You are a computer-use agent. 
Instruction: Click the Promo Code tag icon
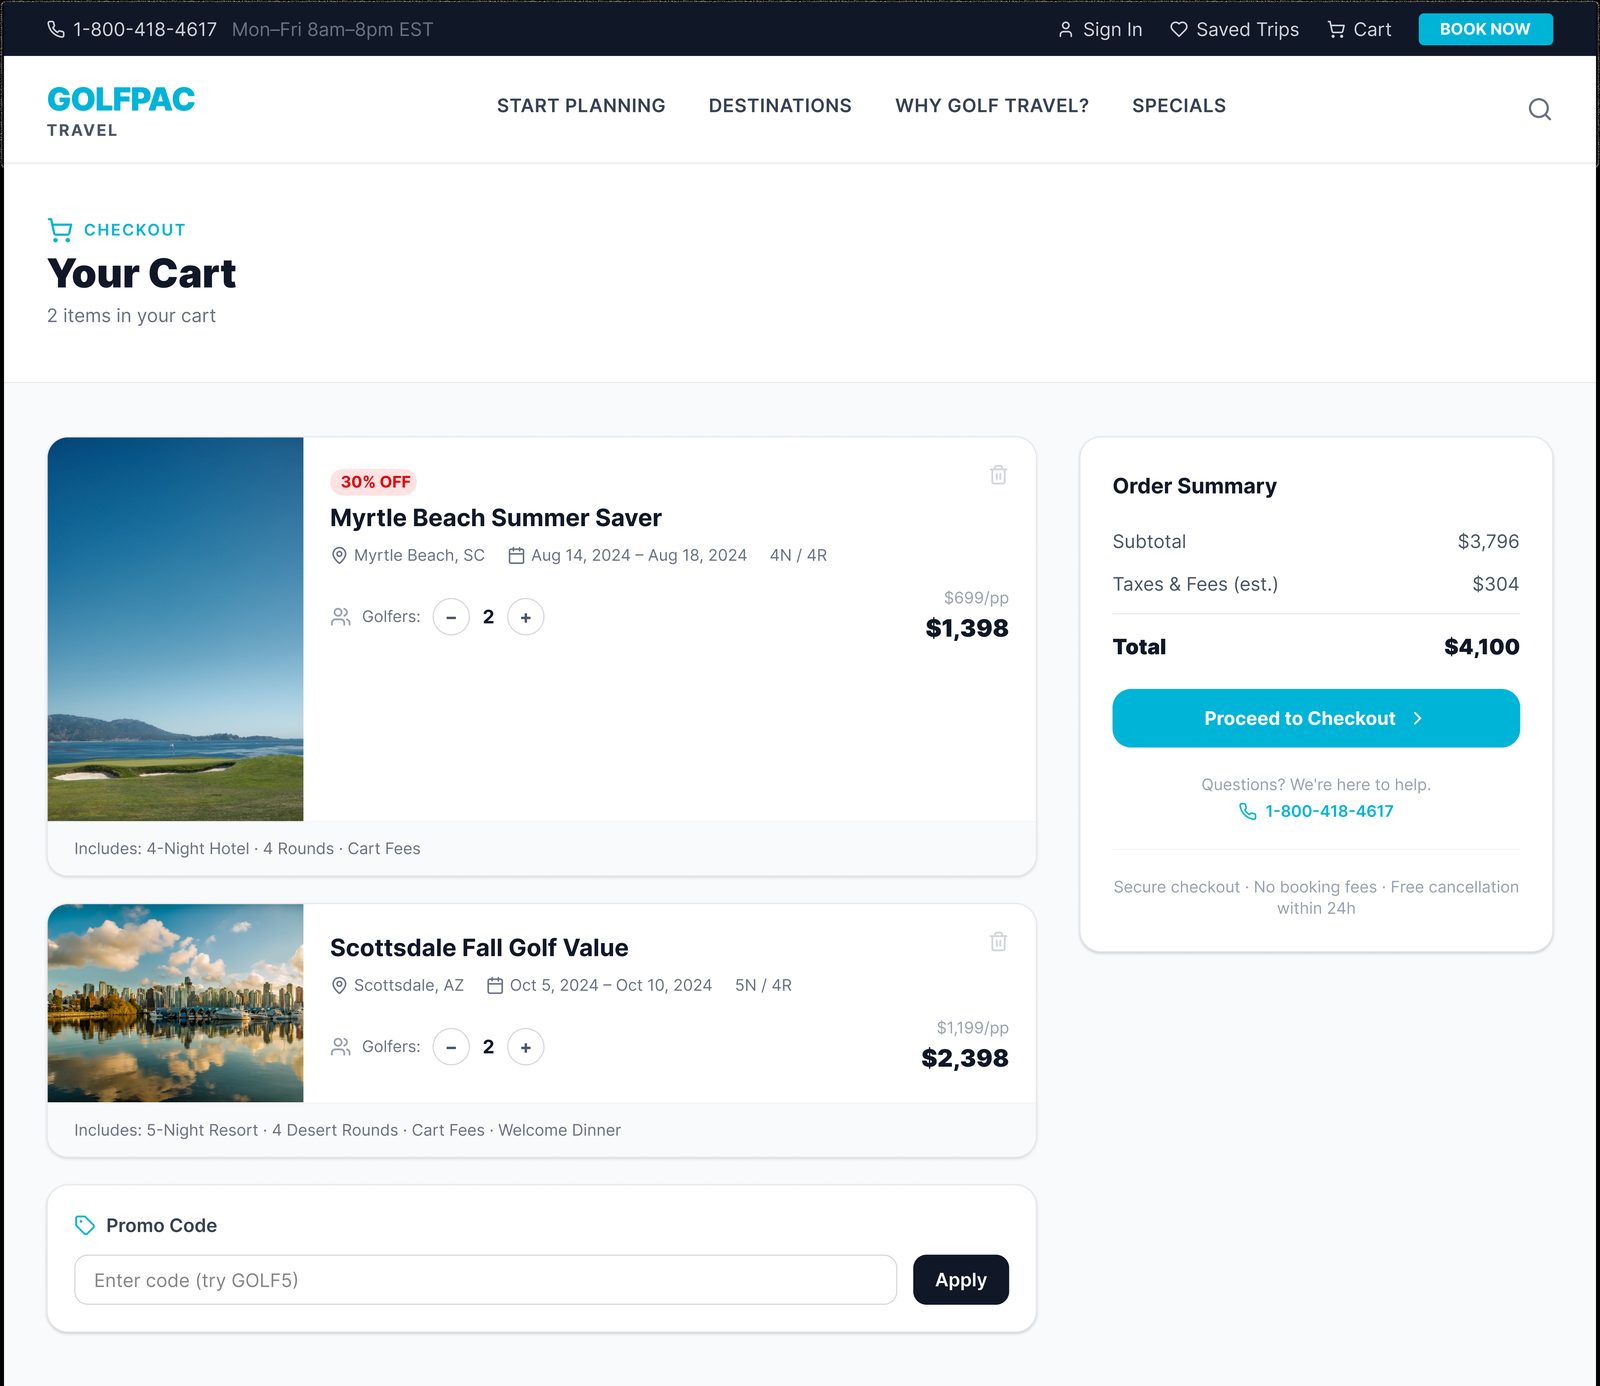[85, 1225]
